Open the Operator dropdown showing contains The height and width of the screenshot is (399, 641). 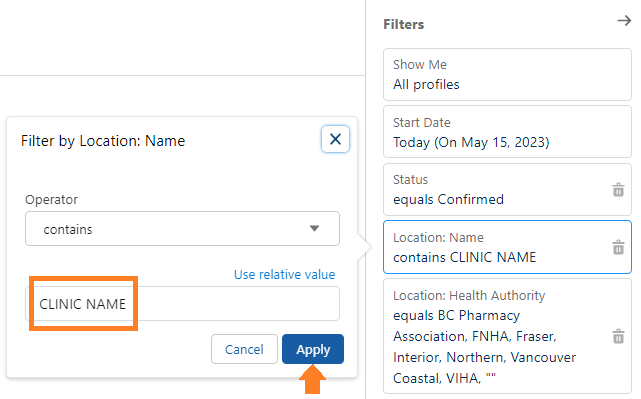[x=182, y=229]
